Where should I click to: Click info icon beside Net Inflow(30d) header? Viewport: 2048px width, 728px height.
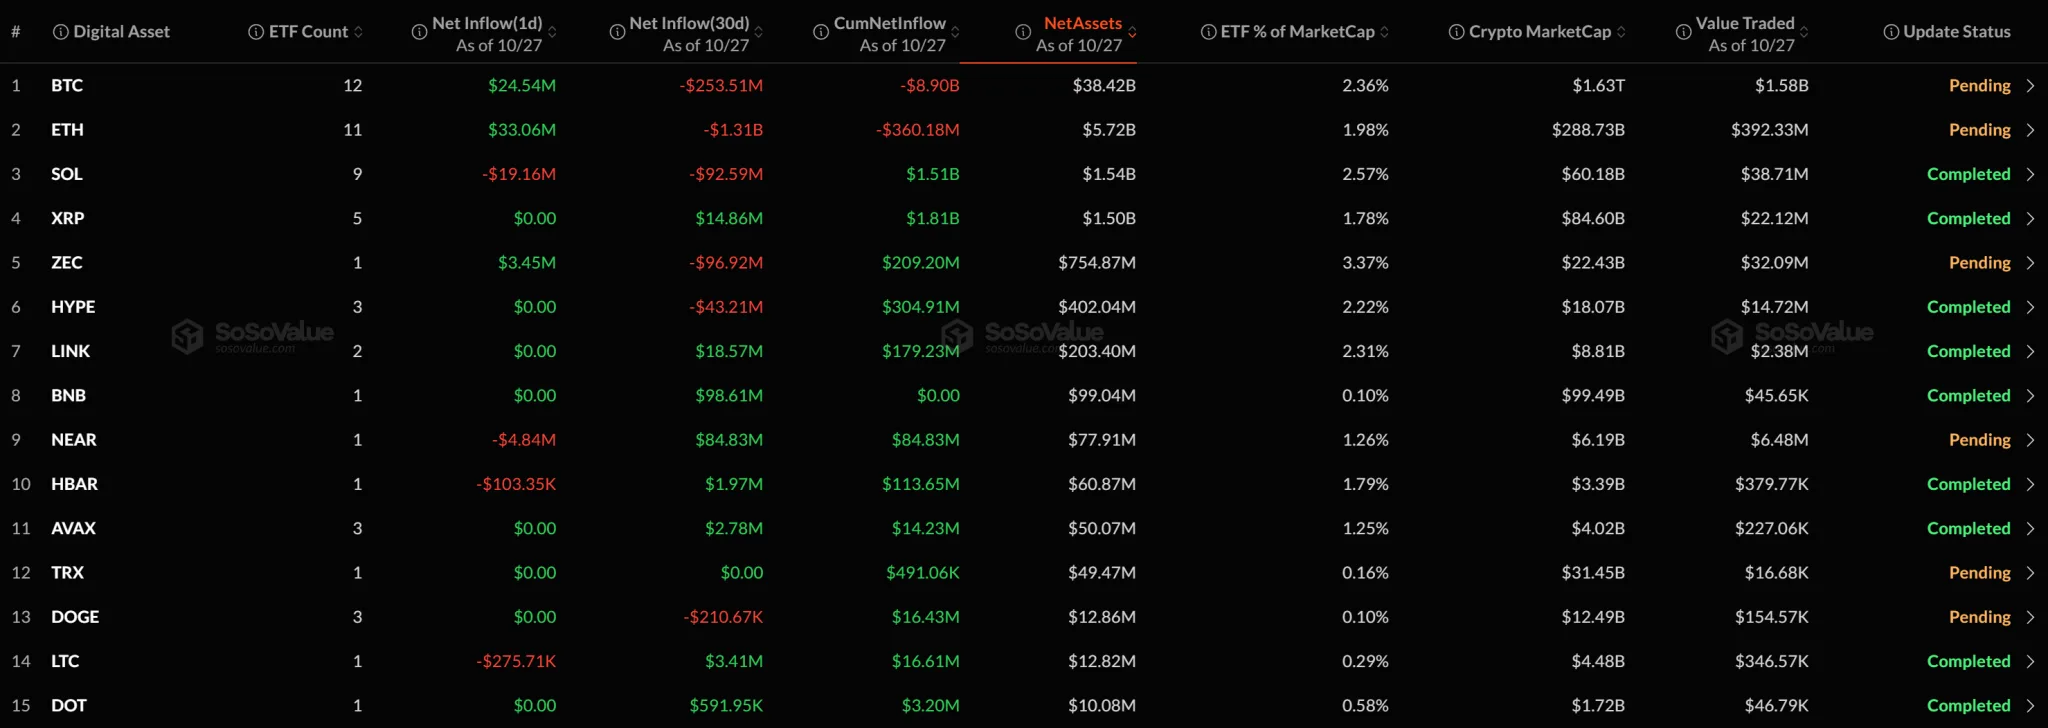click(x=617, y=32)
